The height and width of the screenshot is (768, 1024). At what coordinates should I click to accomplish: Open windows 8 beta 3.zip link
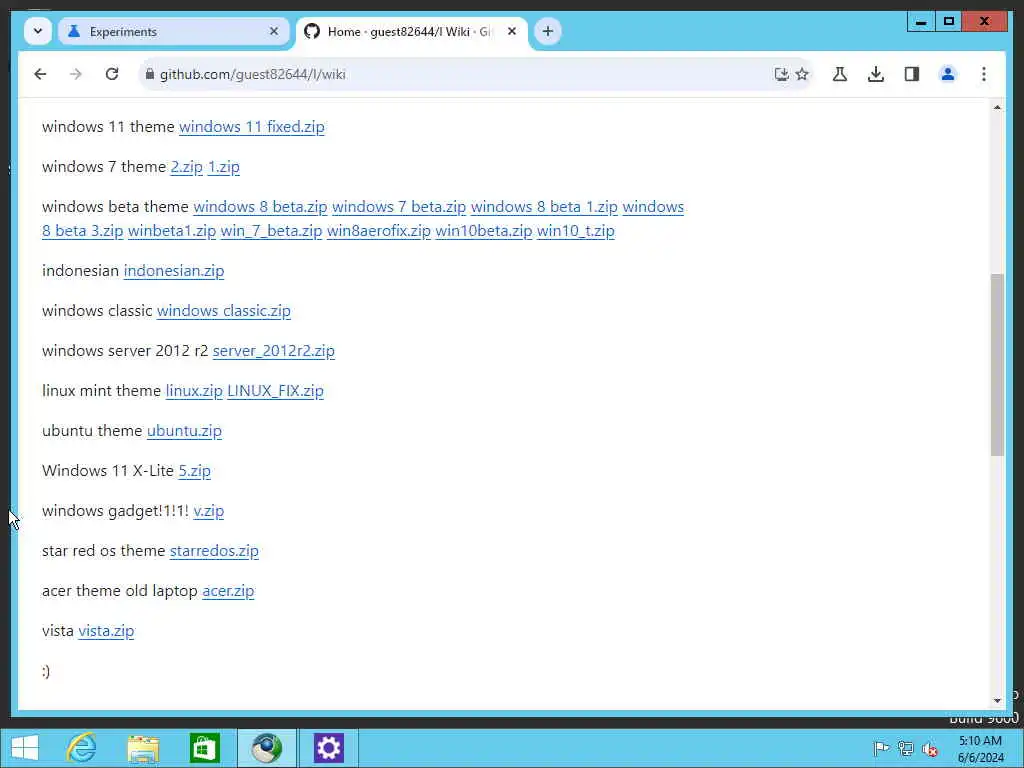pos(82,231)
